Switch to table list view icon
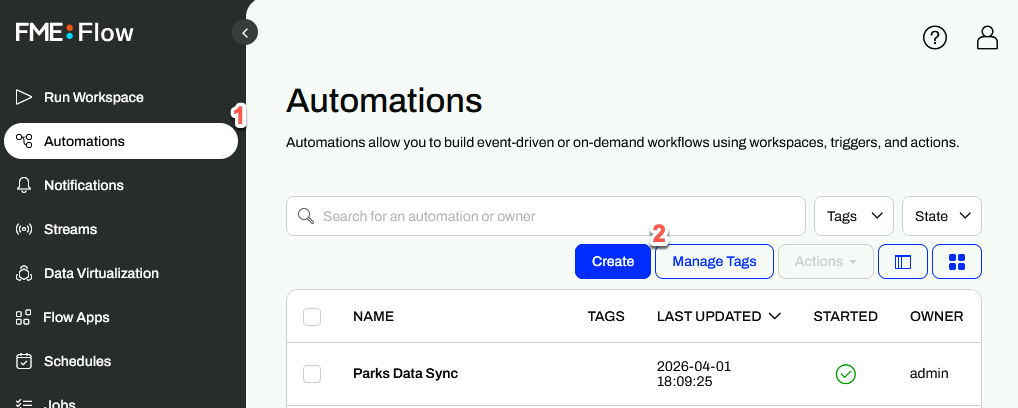1018x408 pixels. [x=902, y=261]
